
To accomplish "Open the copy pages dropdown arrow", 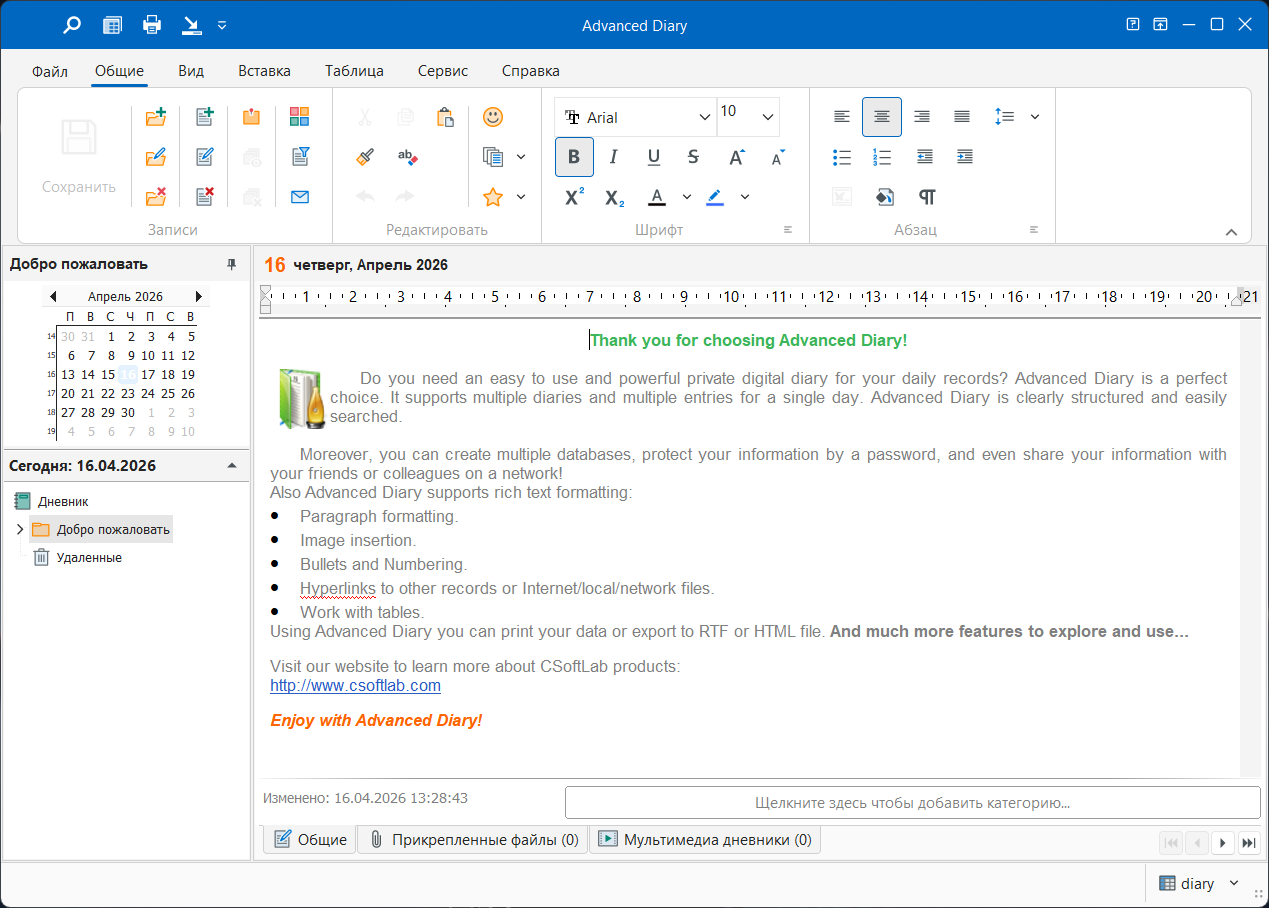I will pos(521,157).
